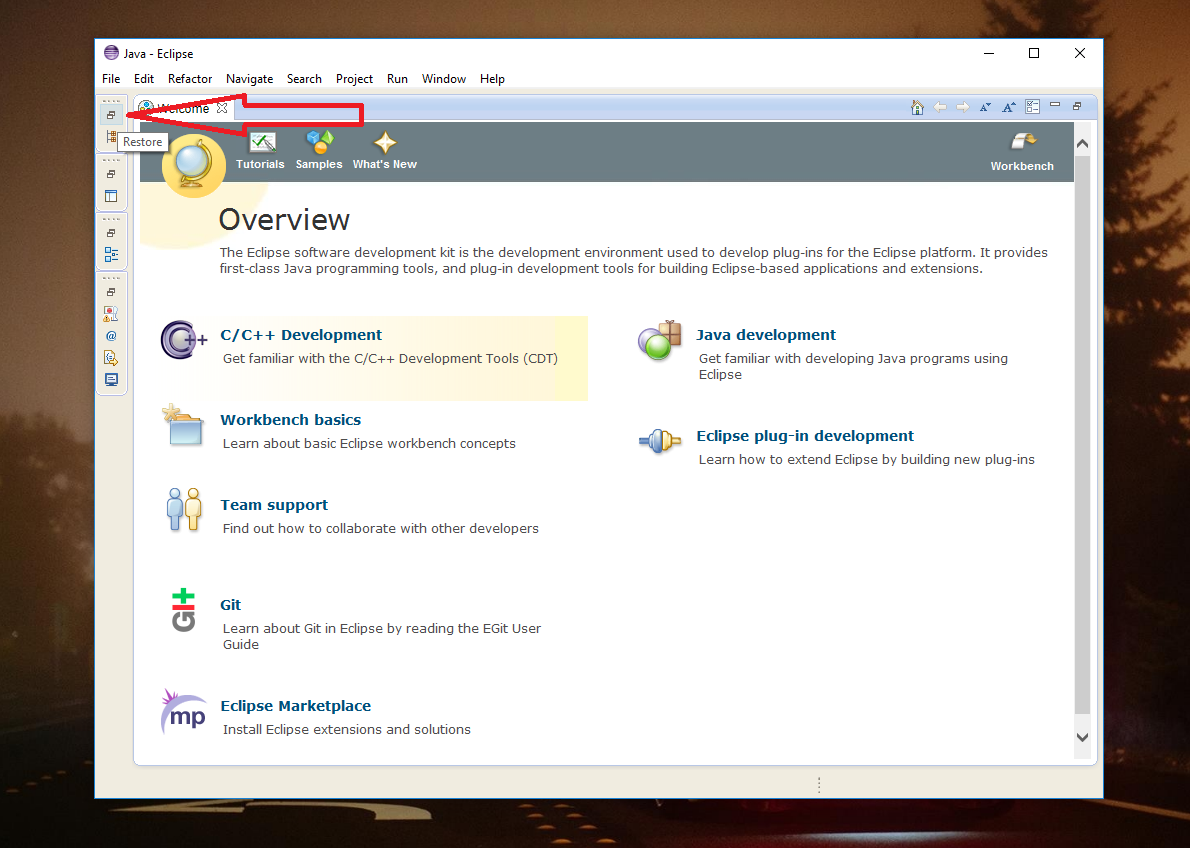
Task: Open the C/C++ Development link
Action: 301,335
